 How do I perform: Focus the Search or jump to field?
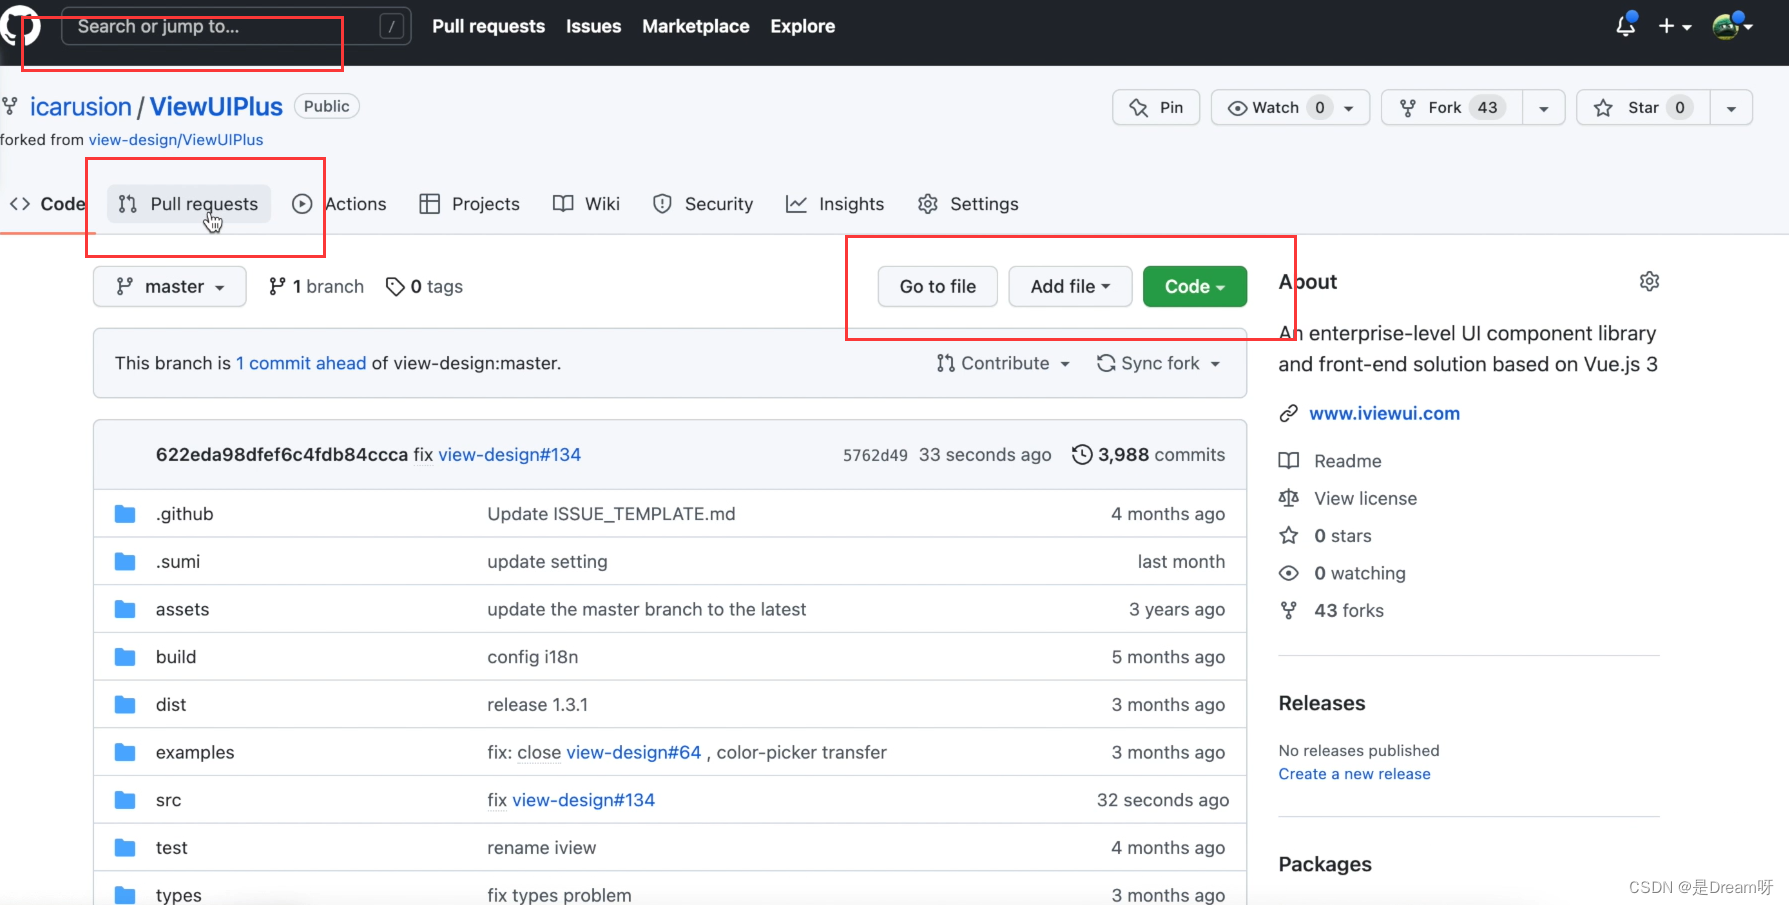pos(236,26)
